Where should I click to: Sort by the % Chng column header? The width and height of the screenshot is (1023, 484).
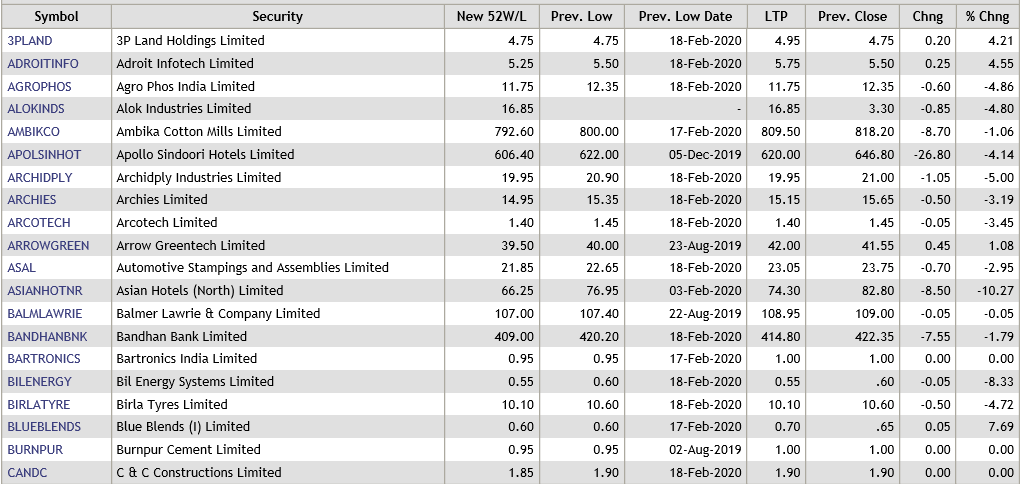tap(987, 17)
